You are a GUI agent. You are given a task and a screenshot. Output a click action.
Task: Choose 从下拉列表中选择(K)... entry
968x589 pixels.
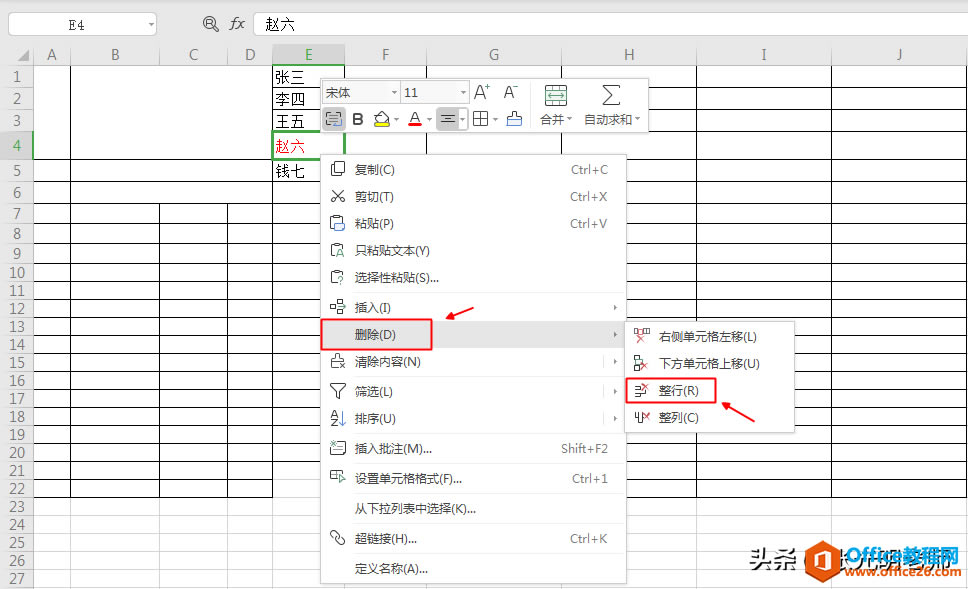(x=473, y=509)
